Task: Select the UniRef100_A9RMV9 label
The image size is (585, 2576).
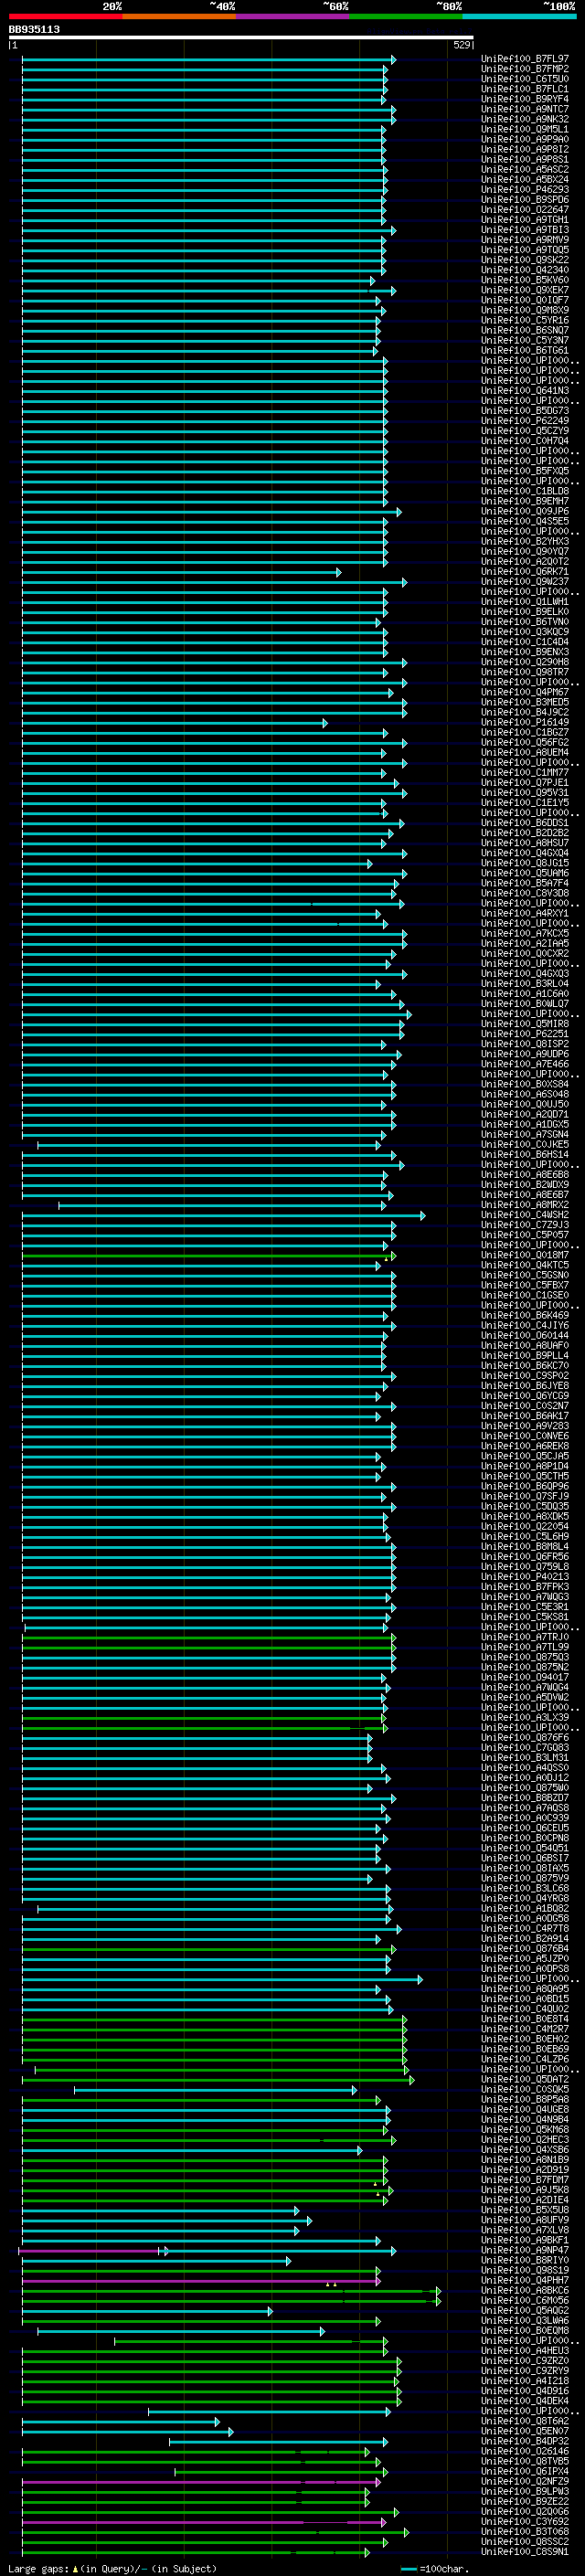Action: [x=525, y=240]
